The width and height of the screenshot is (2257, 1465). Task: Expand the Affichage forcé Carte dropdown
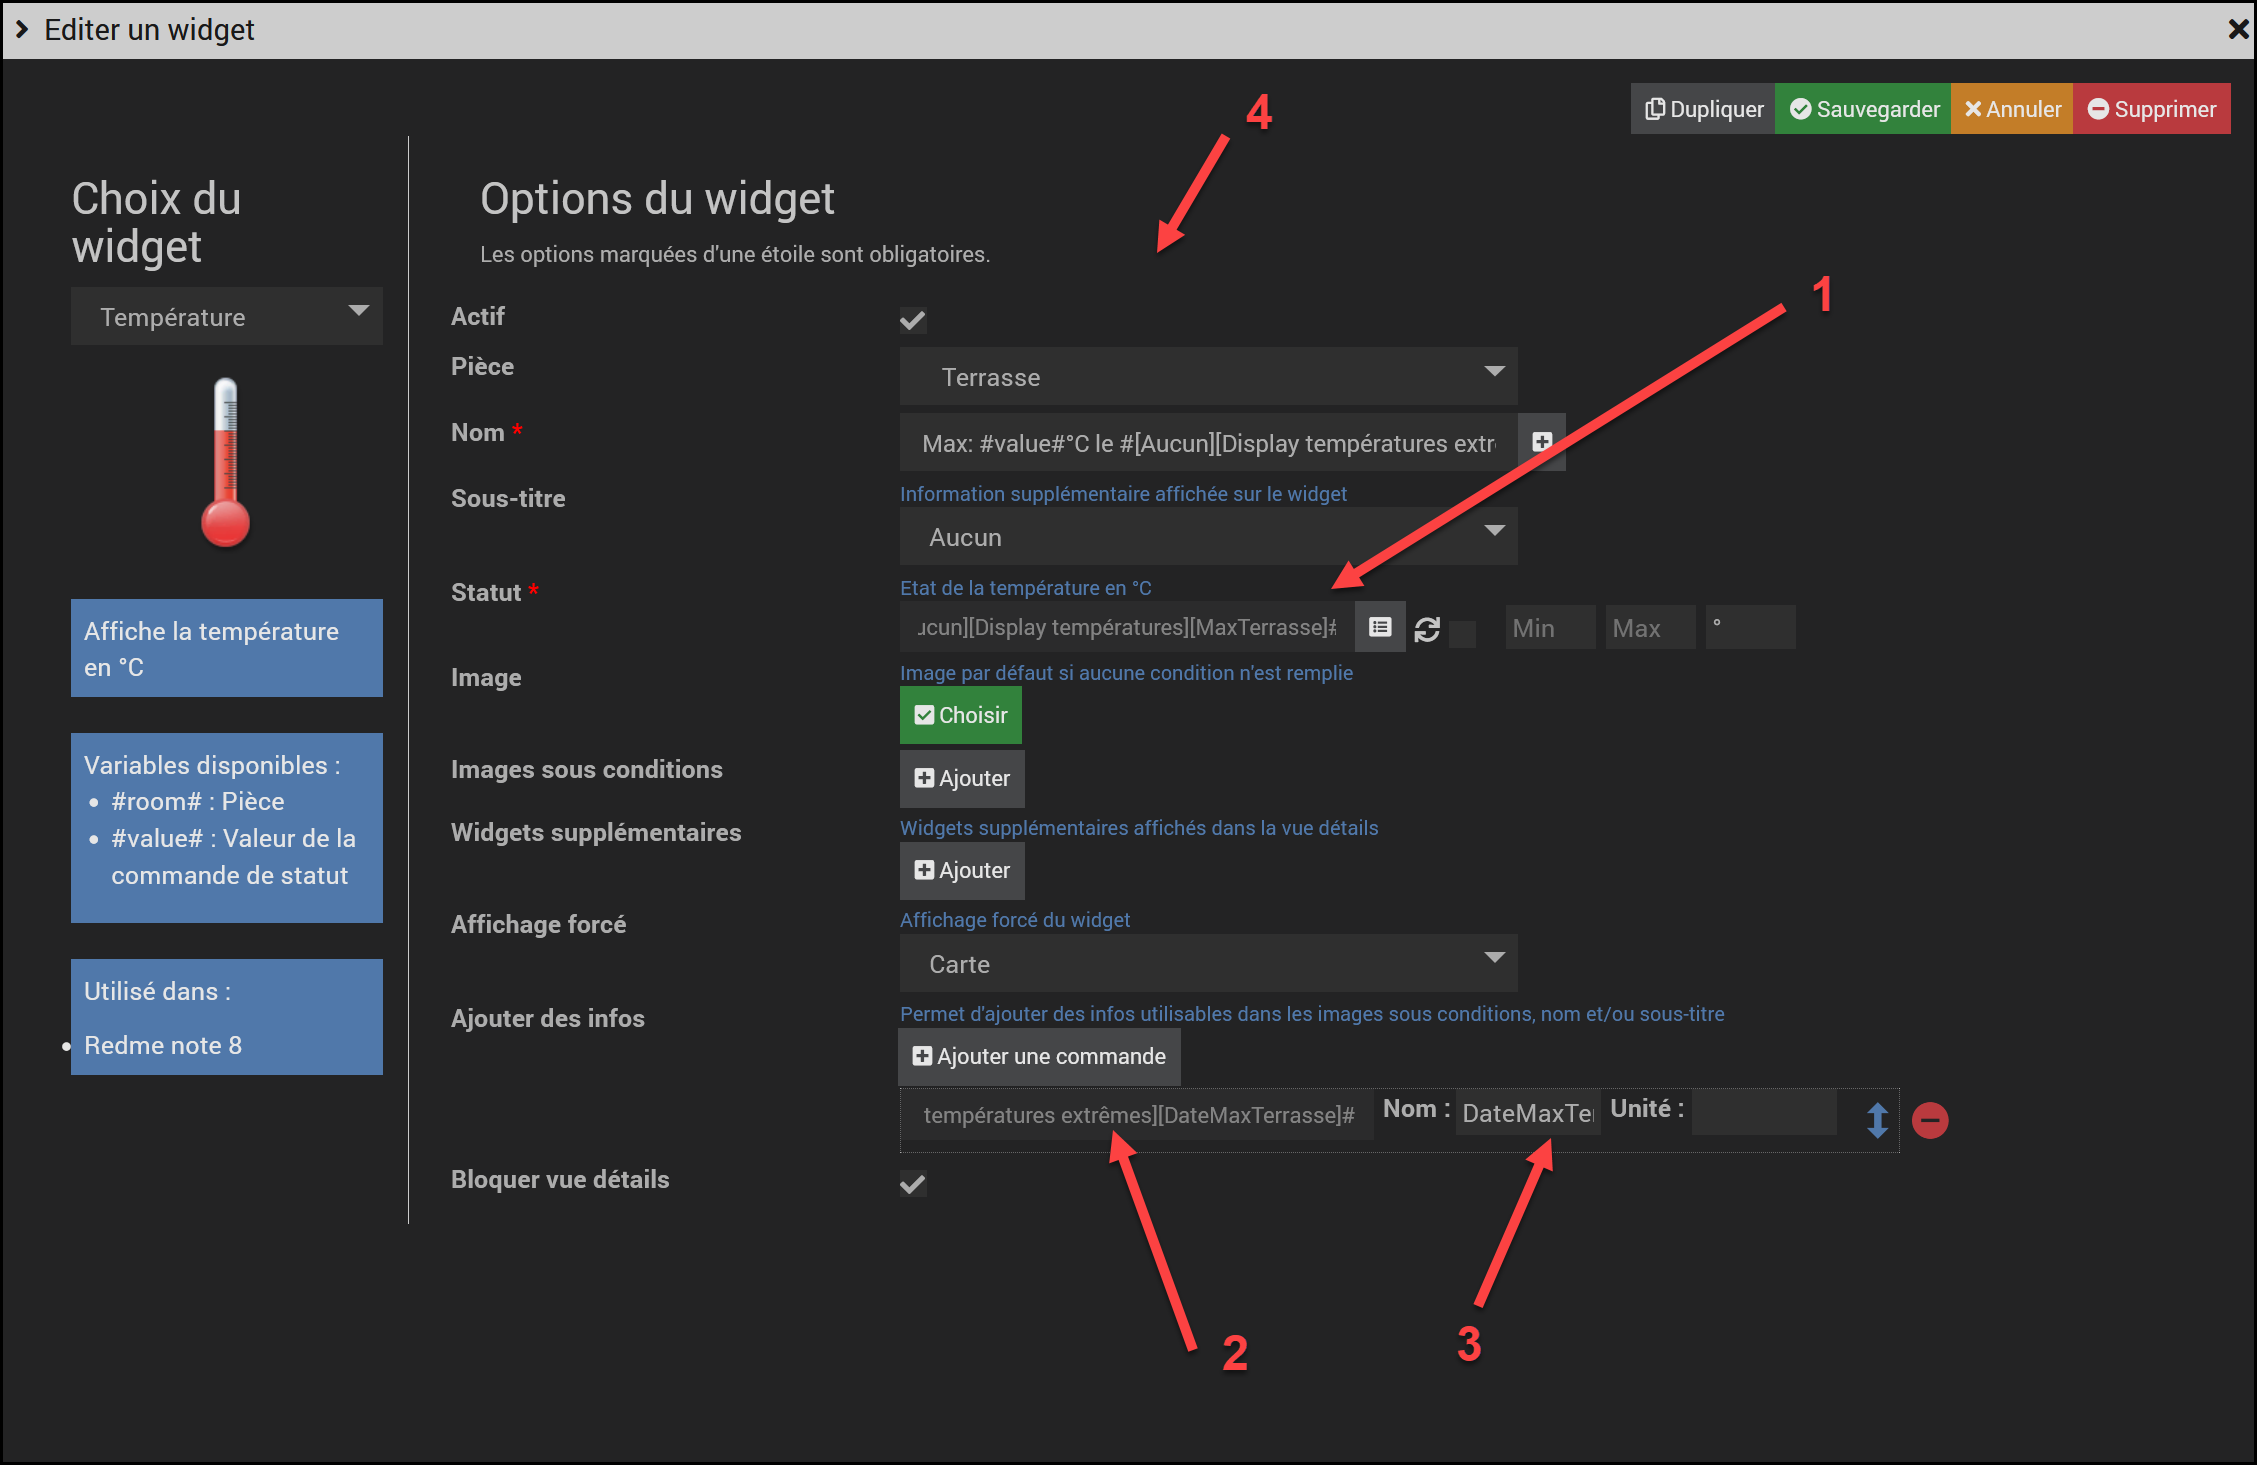pyautogui.click(x=1208, y=963)
